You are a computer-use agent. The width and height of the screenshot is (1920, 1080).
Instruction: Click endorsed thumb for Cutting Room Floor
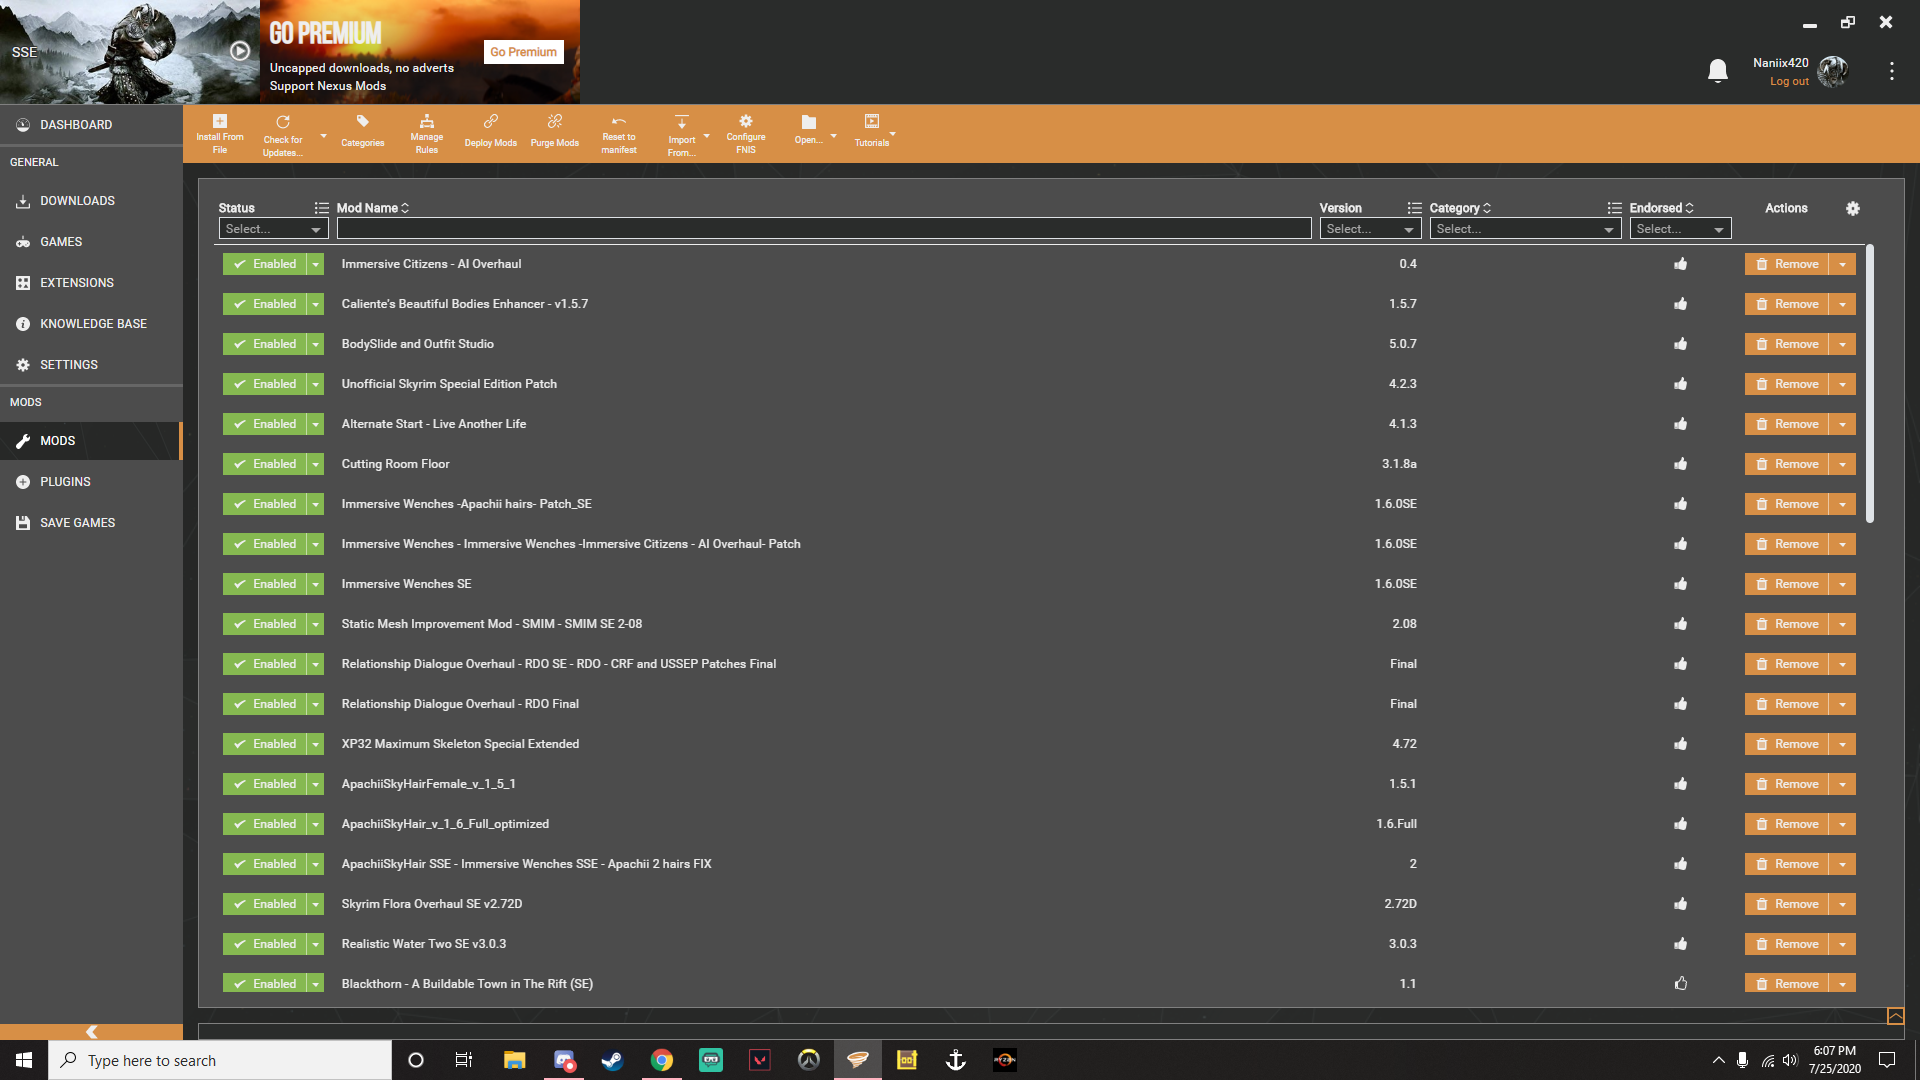1681,464
